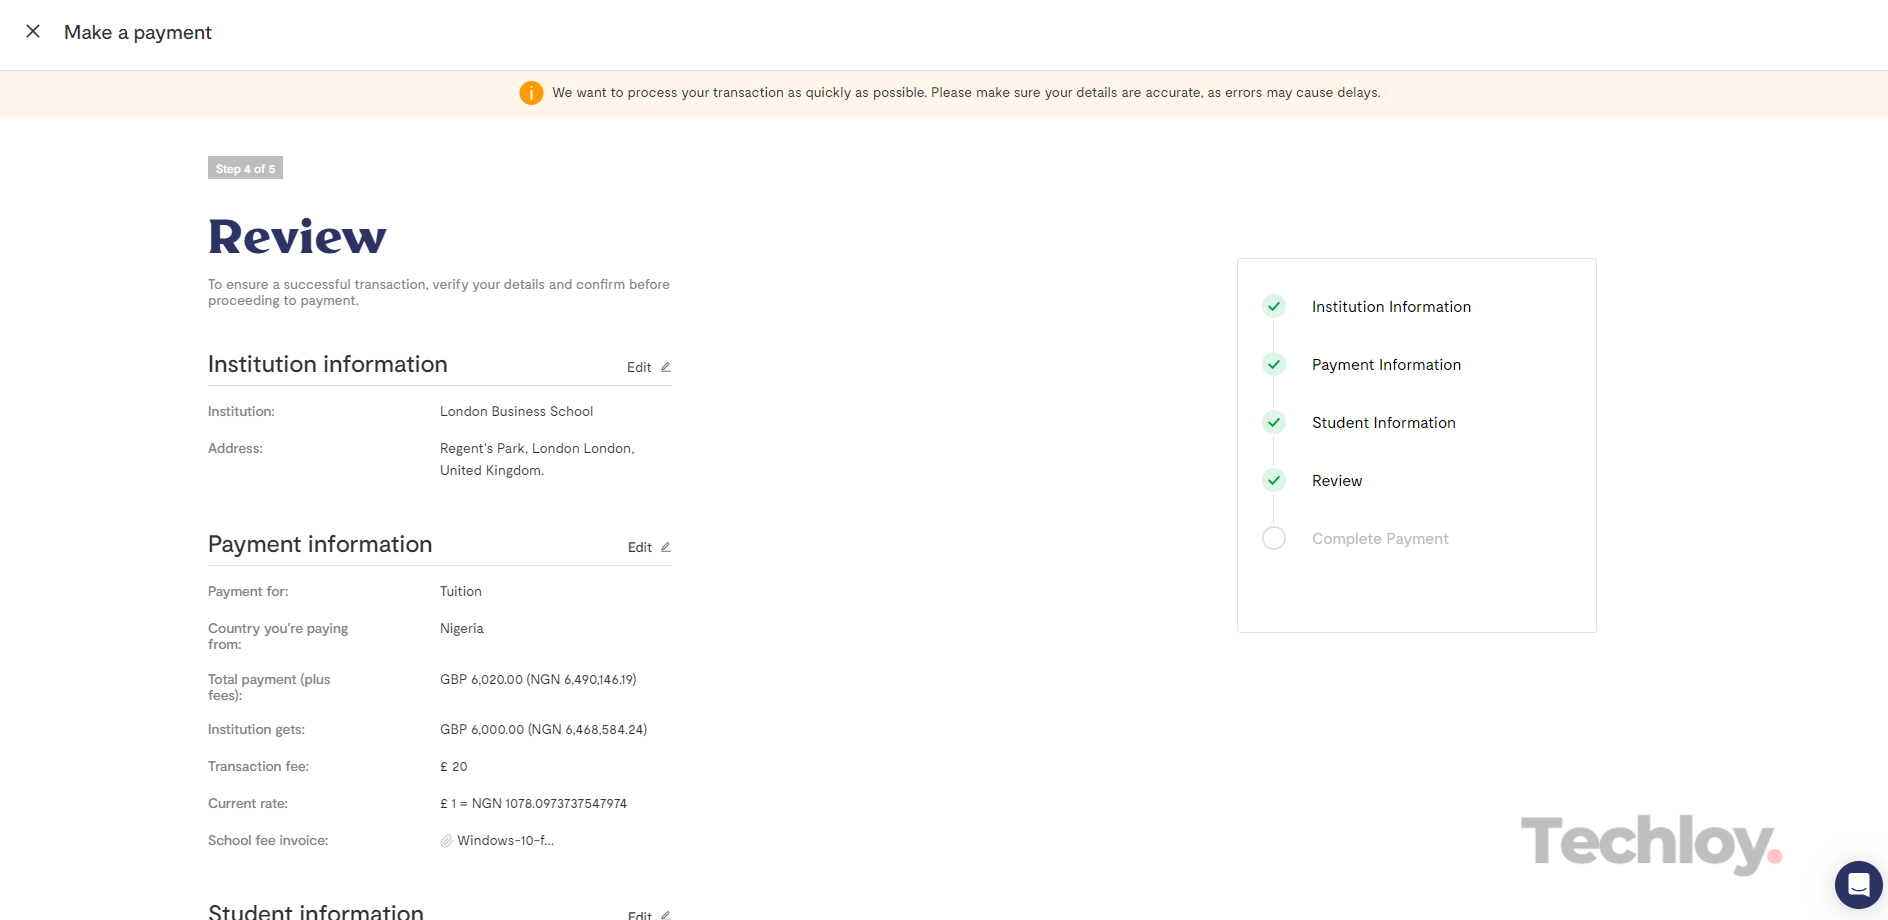The width and height of the screenshot is (1888, 920).
Task: Select the Review step in progress list
Action: click(1337, 481)
